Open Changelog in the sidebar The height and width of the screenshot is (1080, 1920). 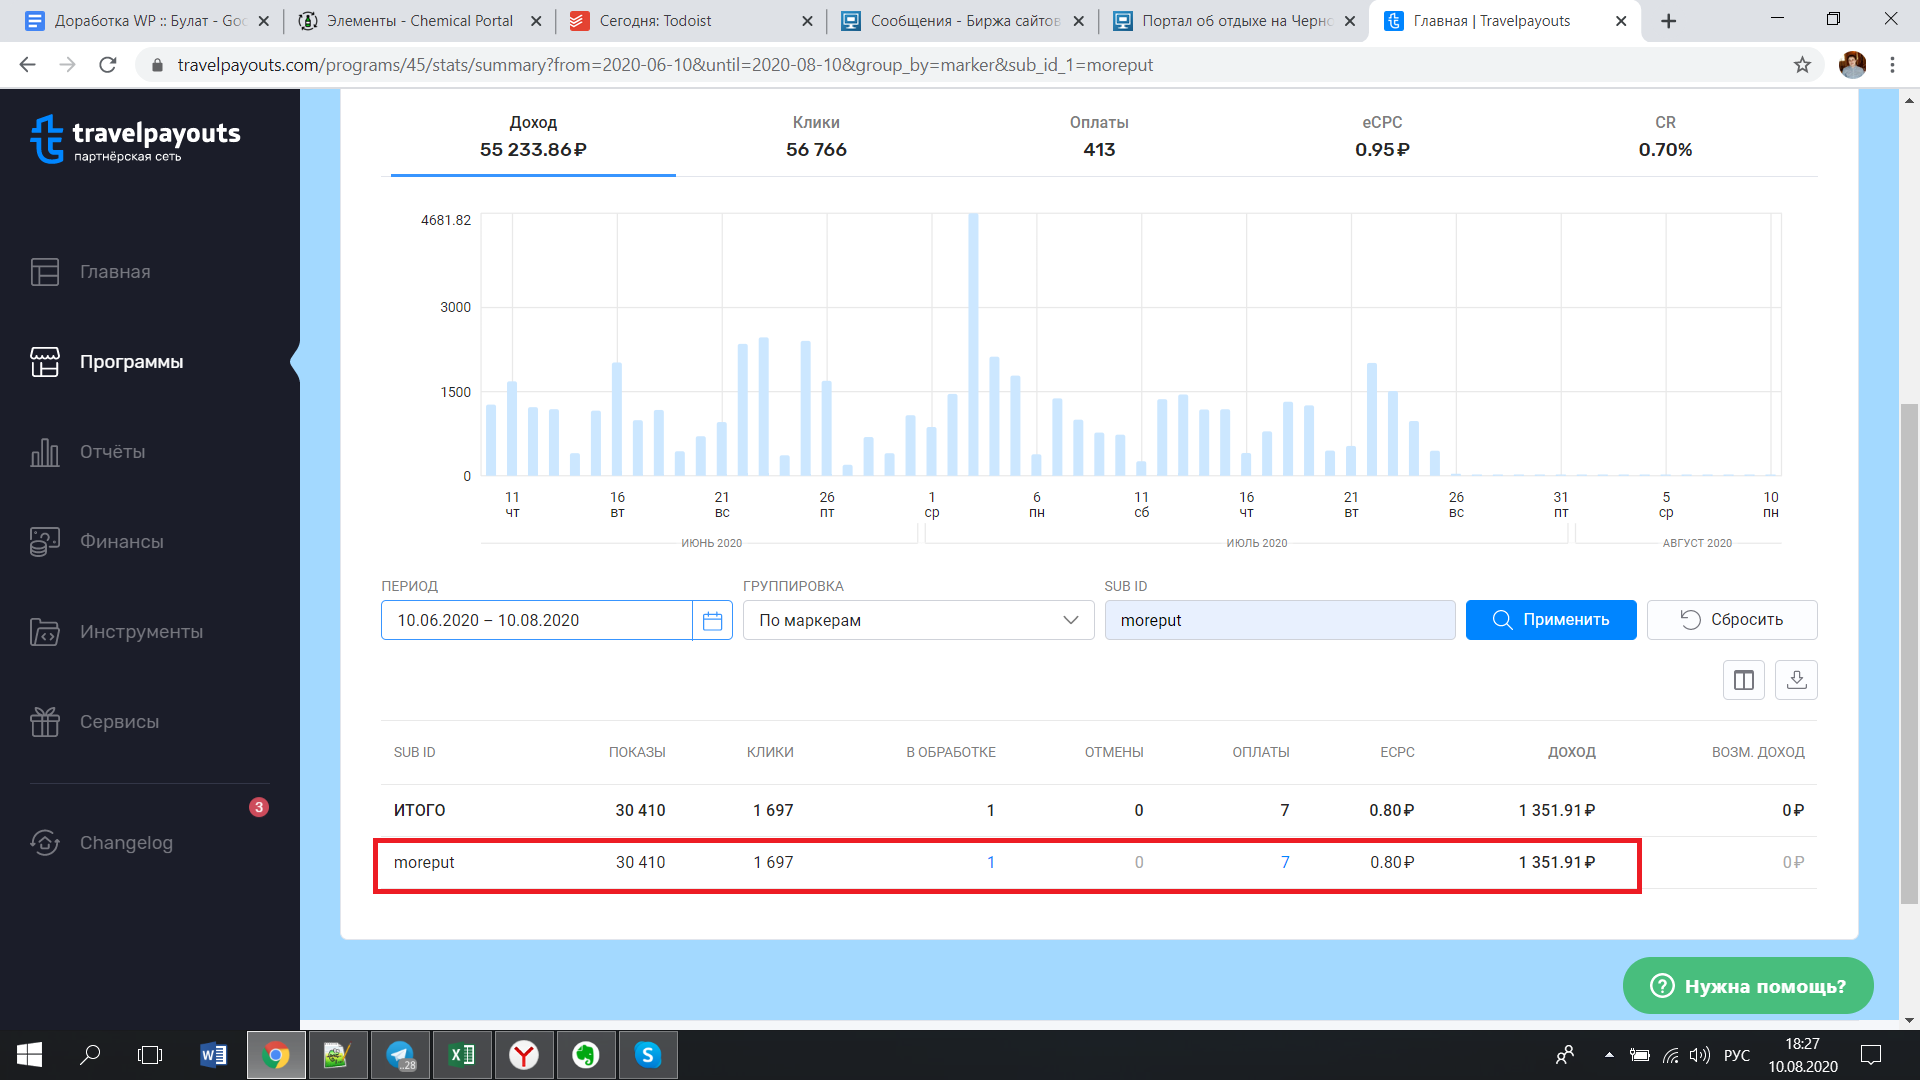126,843
